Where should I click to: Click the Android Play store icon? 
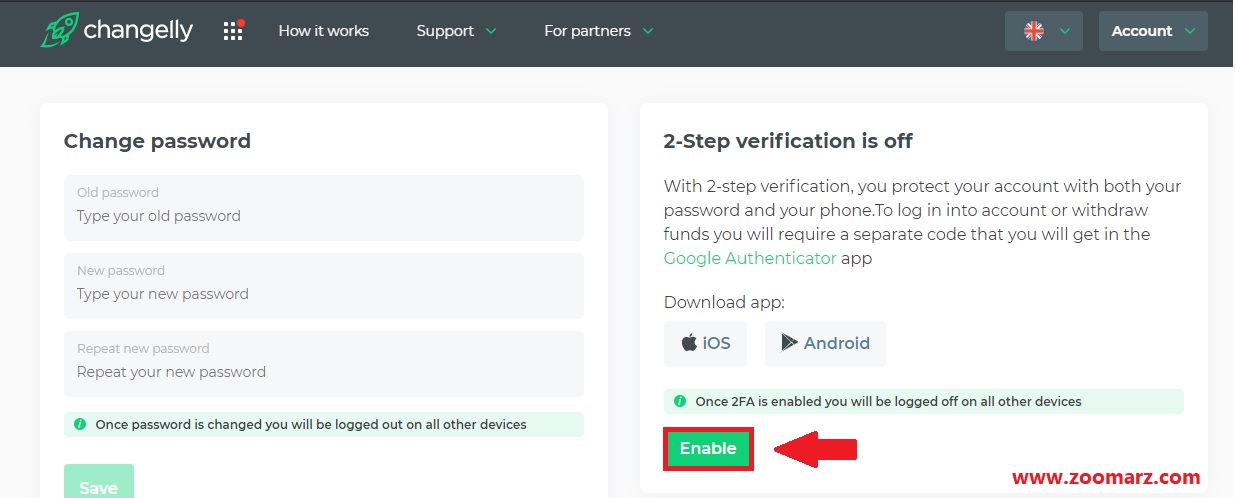[x=789, y=343]
